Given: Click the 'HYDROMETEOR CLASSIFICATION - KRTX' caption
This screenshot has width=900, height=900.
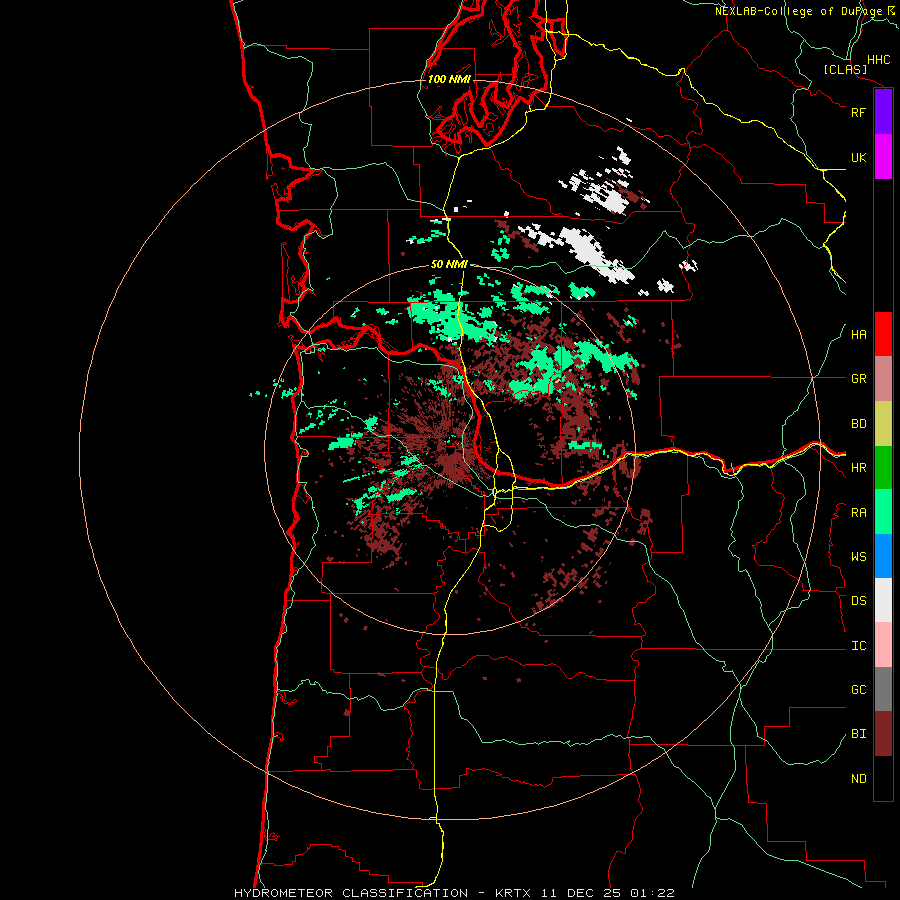Looking at the screenshot, I should tap(383, 893).
